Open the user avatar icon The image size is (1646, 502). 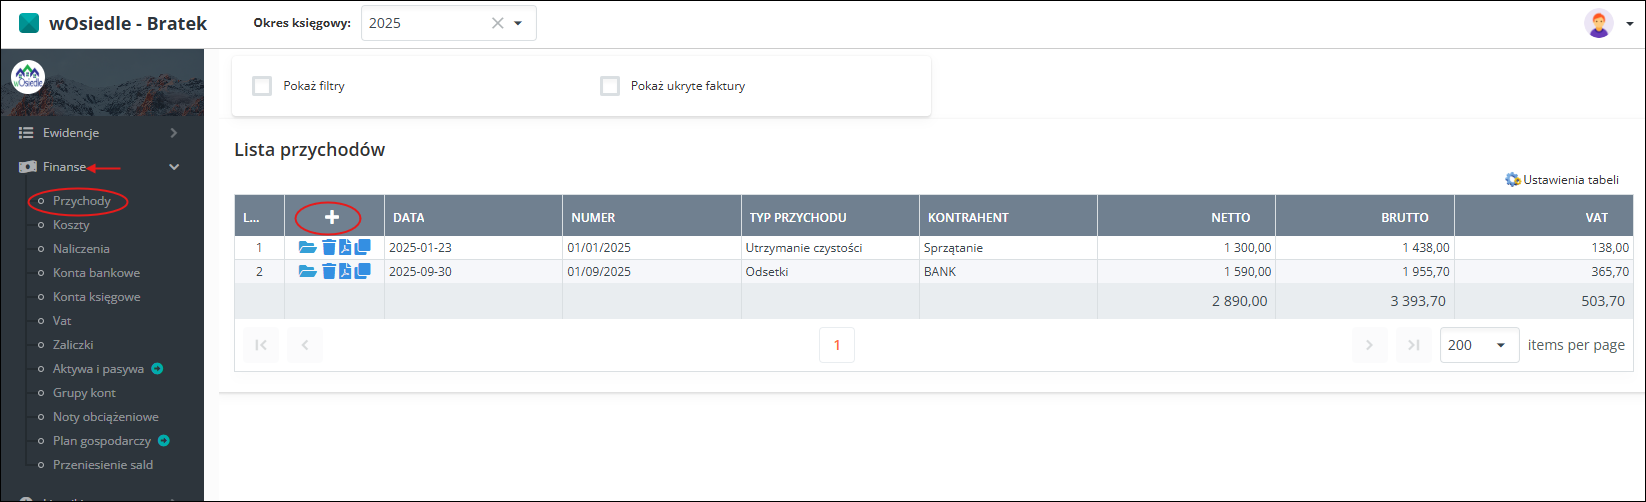(x=1598, y=23)
